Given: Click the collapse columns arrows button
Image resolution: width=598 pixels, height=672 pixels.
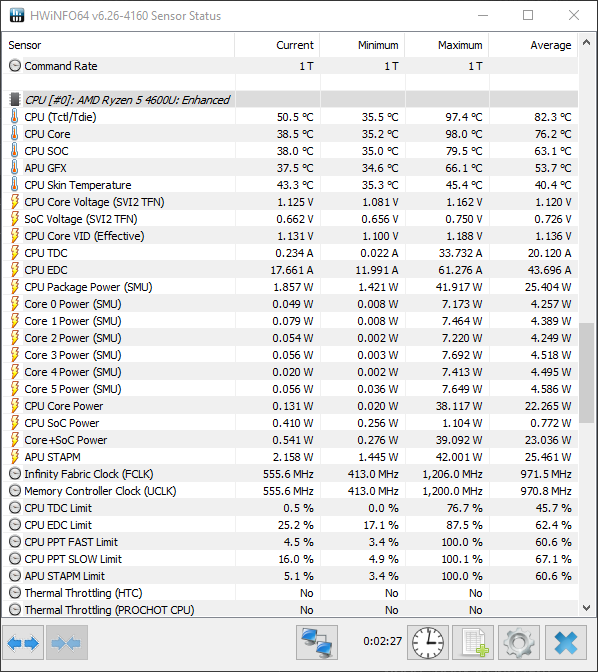Looking at the screenshot, I should (x=67, y=642).
